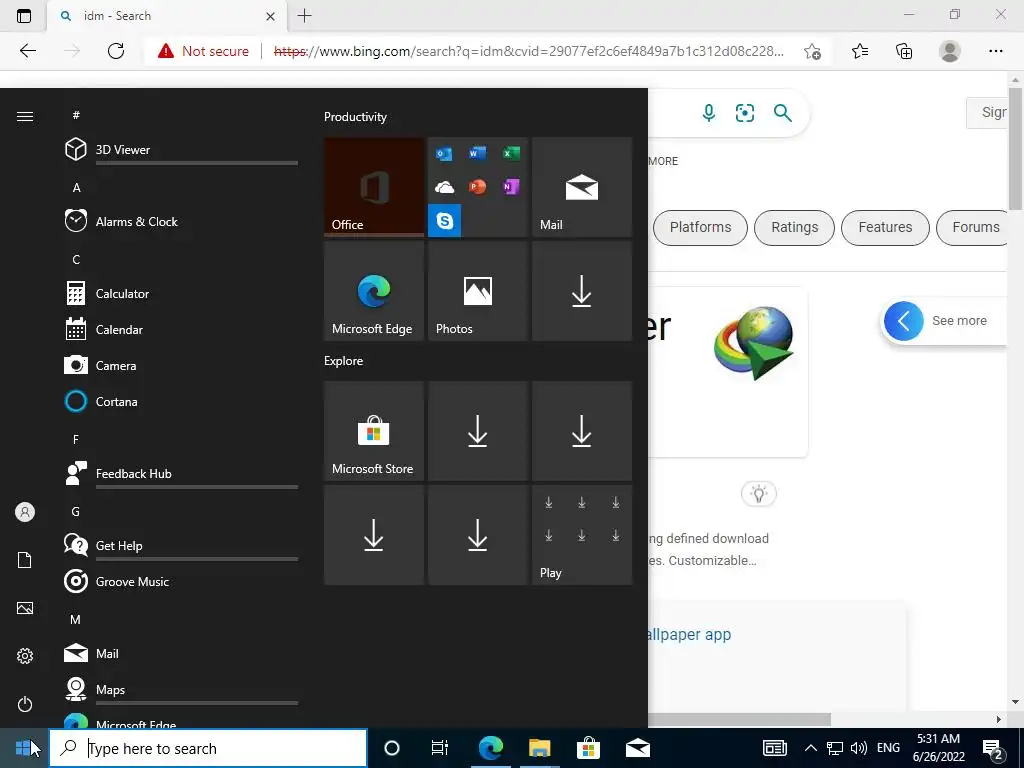Open the Photos tile

pyautogui.click(x=477, y=291)
